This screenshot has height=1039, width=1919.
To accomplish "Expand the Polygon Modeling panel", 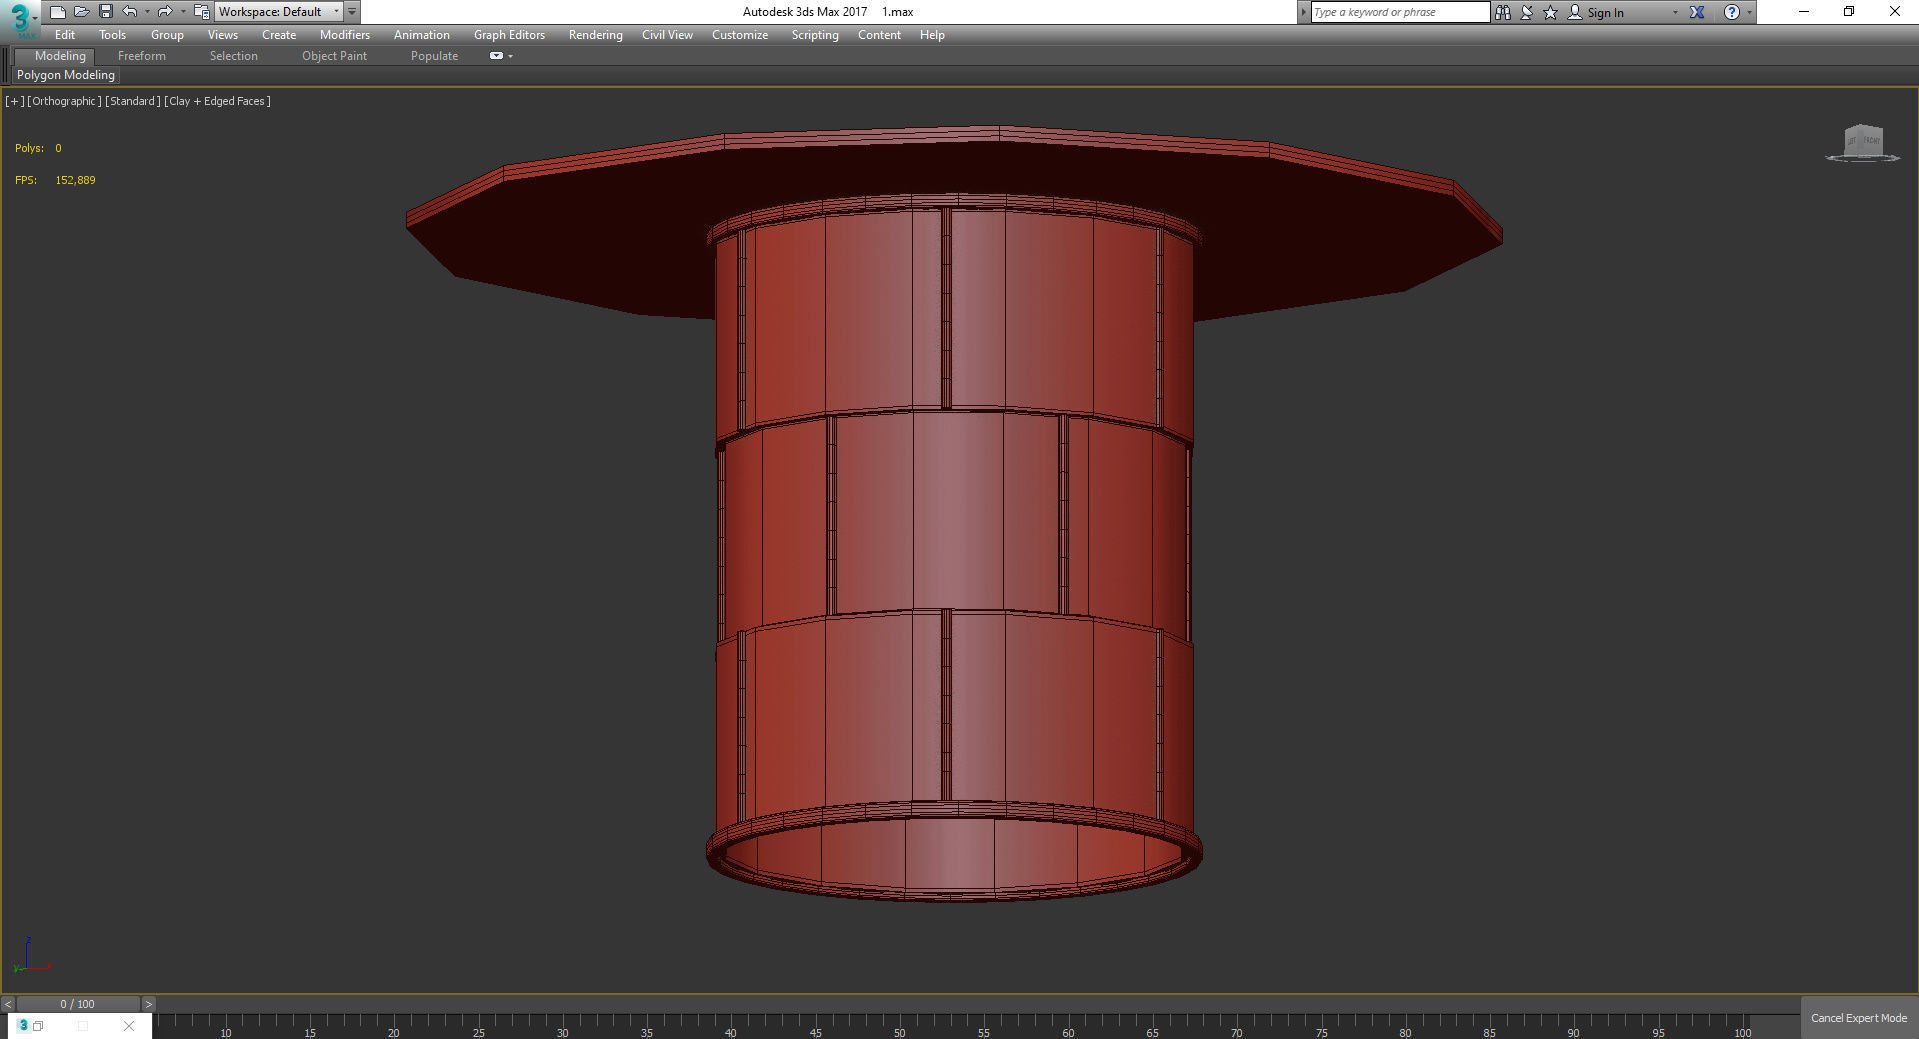I will [66, 75].
